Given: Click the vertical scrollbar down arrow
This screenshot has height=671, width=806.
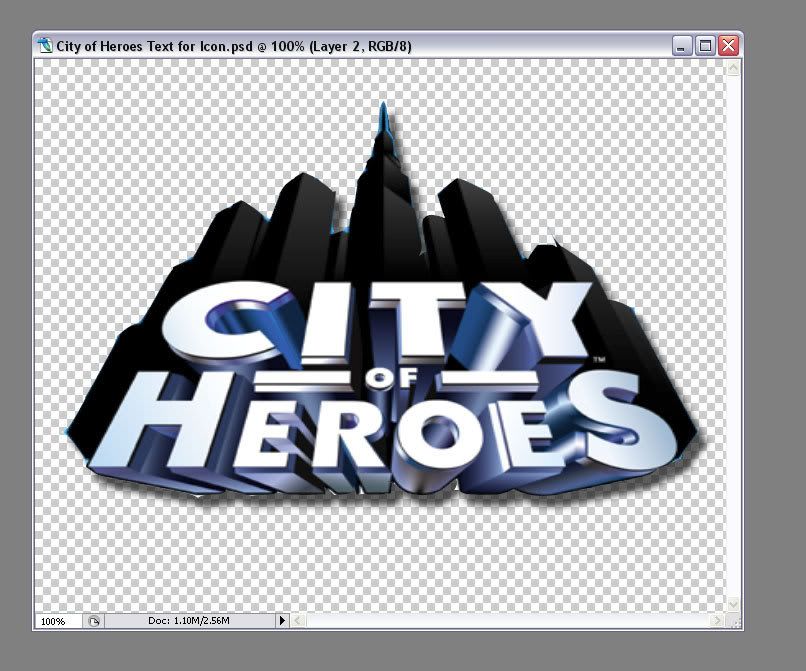Looking at the screenshot, I should [x=734, y=604].
